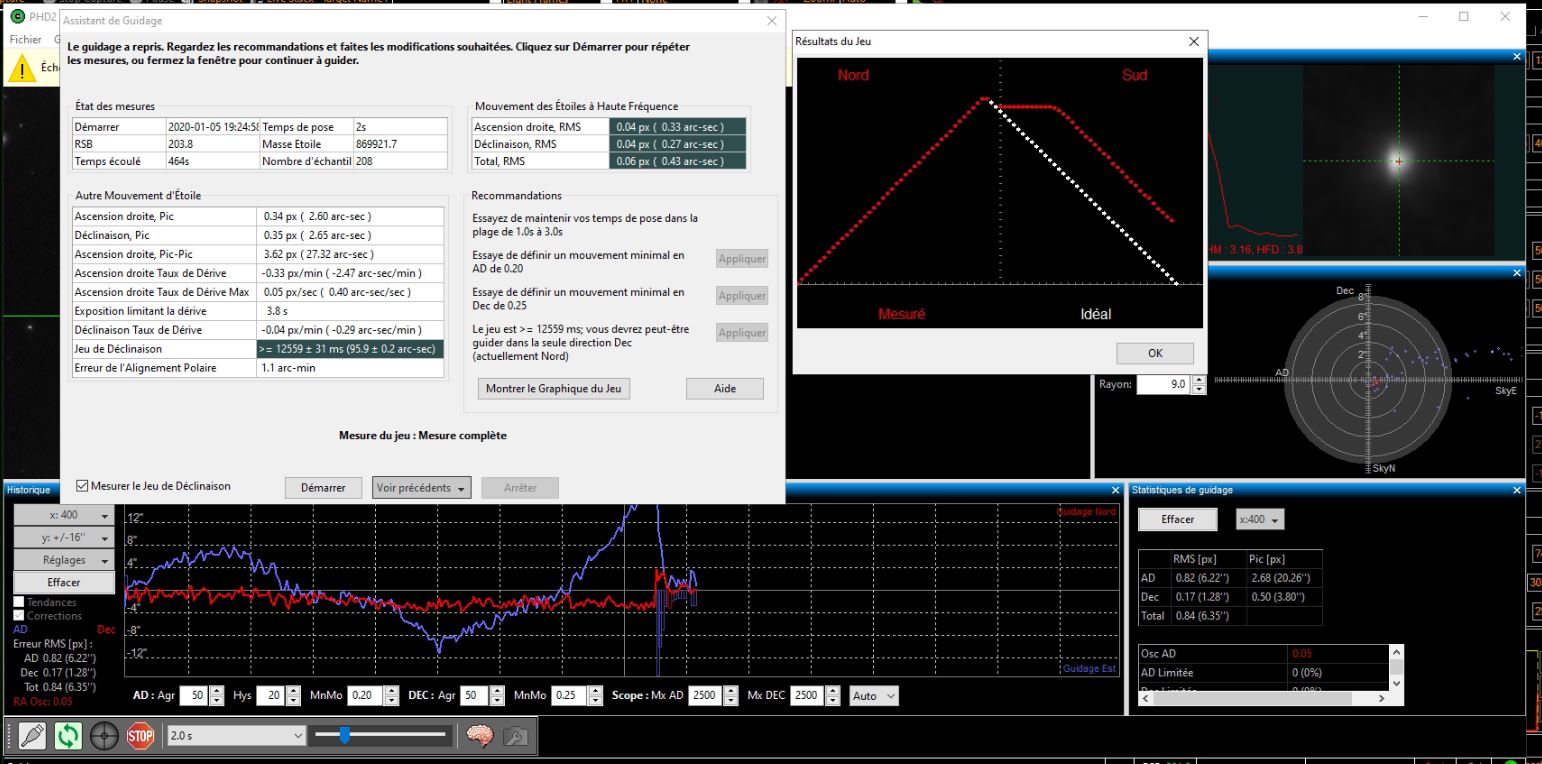
Task: Click Appliquer for Dec minimum movement 0.25
Action: (x=742, y=296)
